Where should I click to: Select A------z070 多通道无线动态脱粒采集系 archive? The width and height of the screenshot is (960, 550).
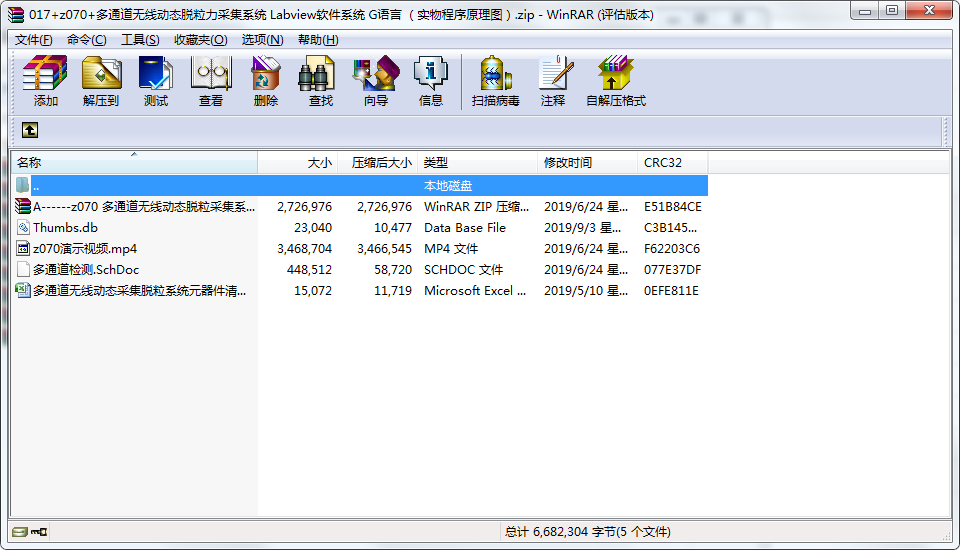coord(144,207)
